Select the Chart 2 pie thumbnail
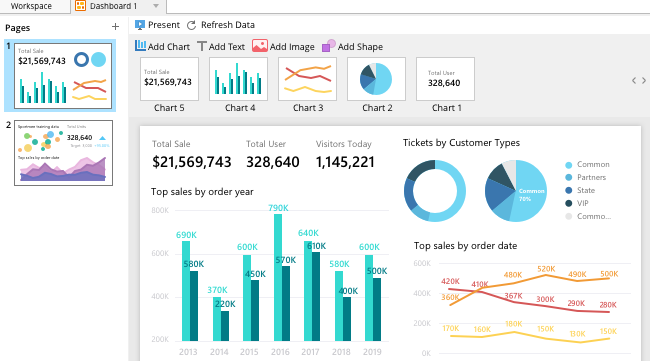Viewport: 650px width, 361px height. tap(376, 79)
